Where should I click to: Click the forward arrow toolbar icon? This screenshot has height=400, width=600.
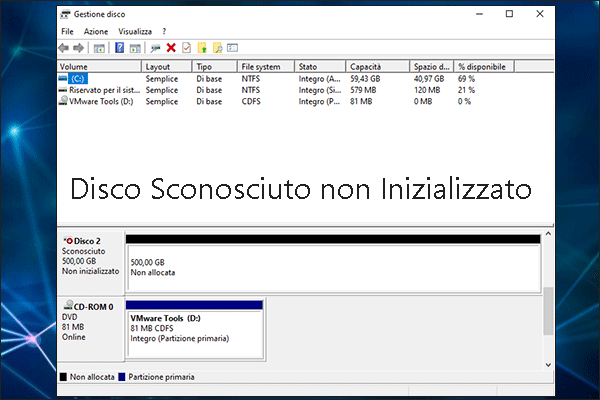pos(79,47)
